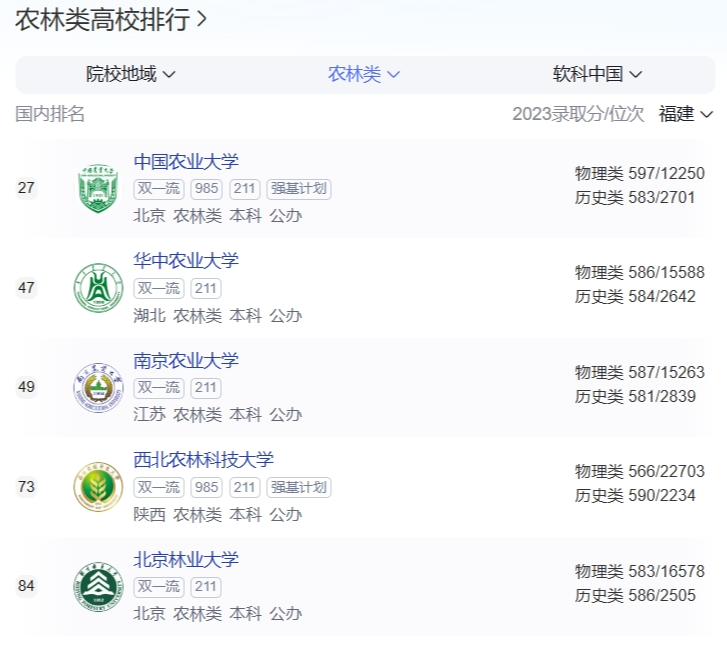Expand the 农林类 category dropdown

tap(364, 74)
